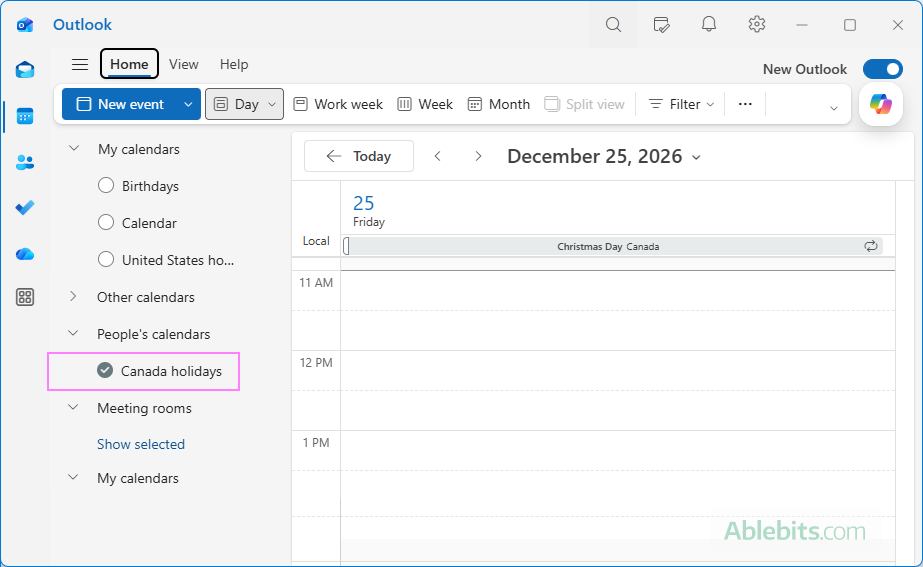Open the Copilot icon
This screenshot has height=567, width=923.
[x=881, y=104]
